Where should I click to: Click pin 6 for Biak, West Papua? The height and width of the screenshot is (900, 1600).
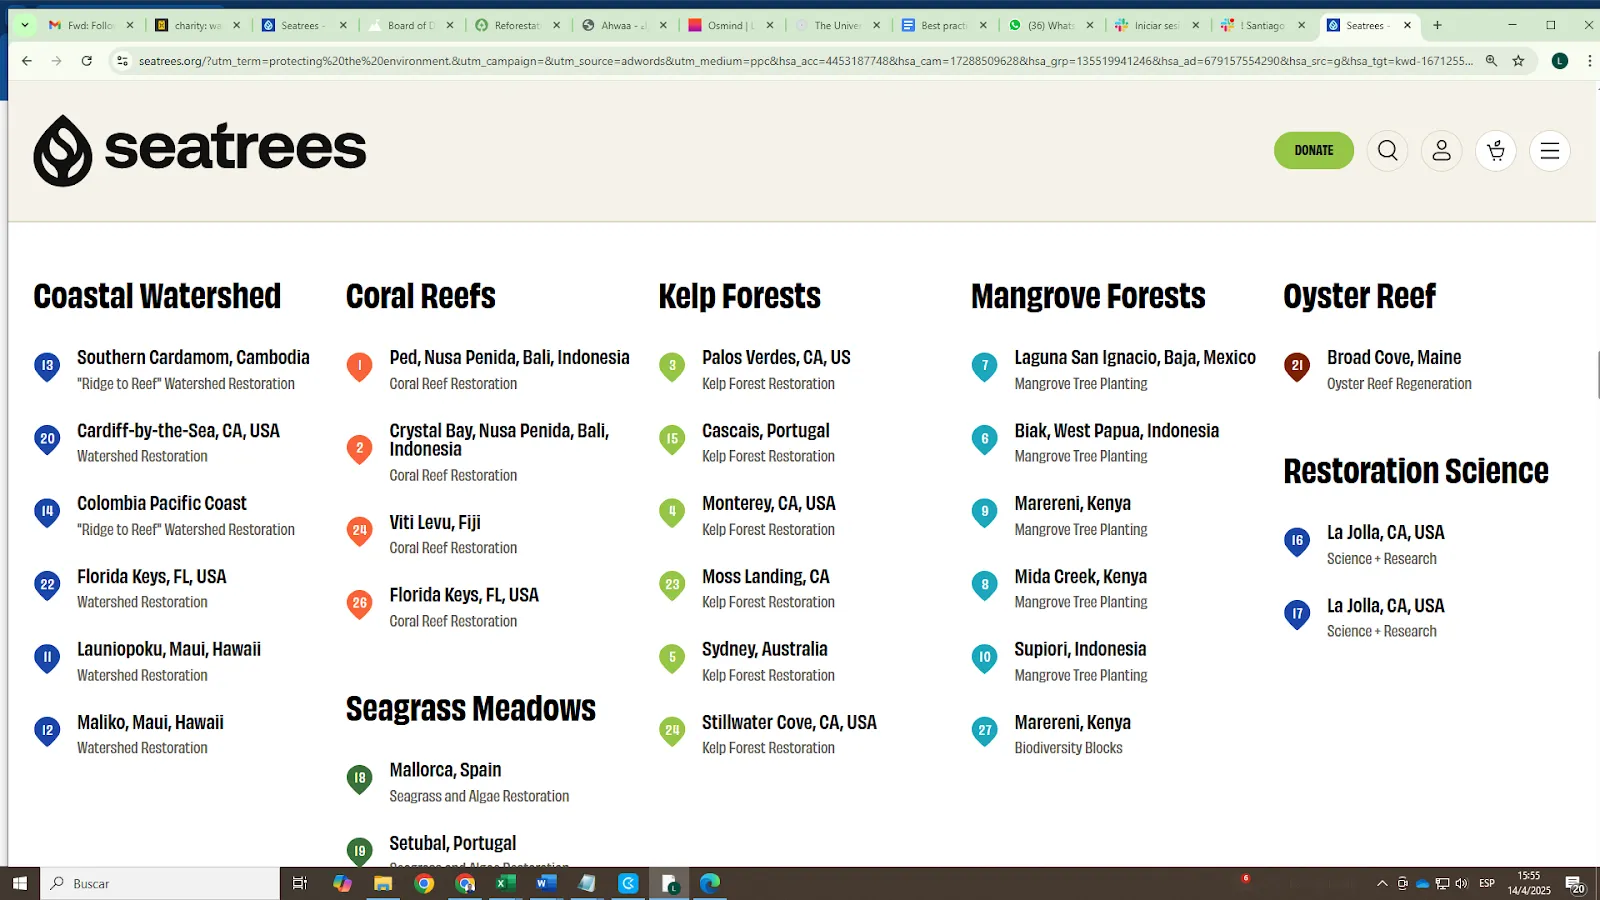pos(985,440)
